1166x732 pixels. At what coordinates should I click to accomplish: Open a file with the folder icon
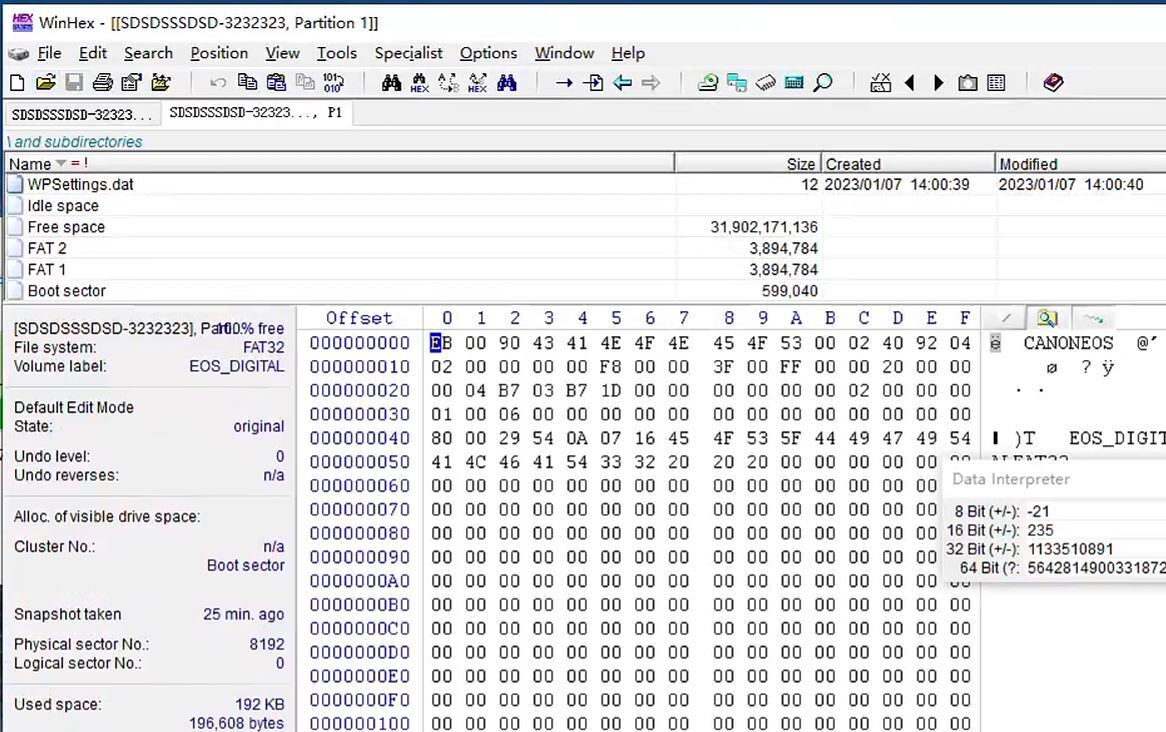[x=45, y=83]
